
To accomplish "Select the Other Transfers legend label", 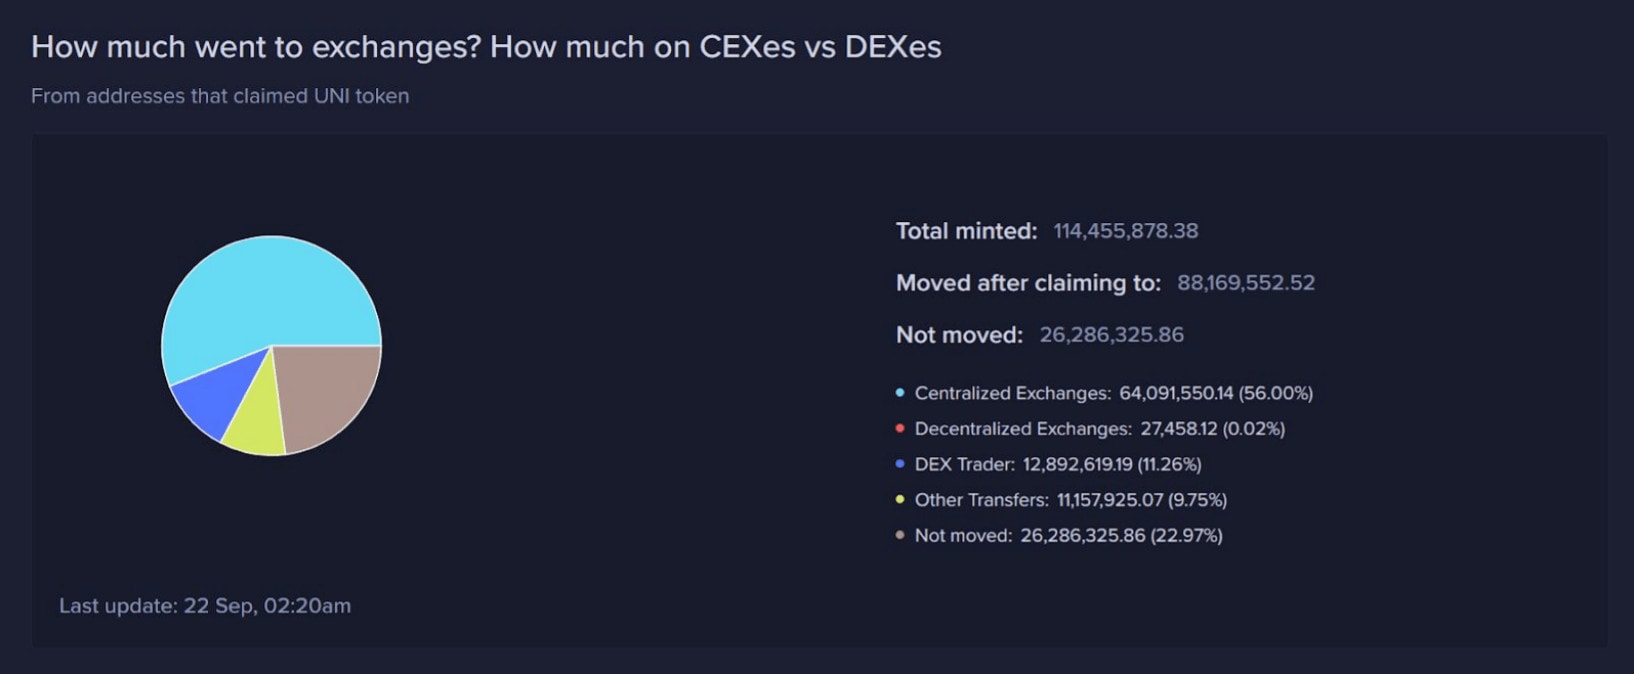I will [x=1061, y=500].
